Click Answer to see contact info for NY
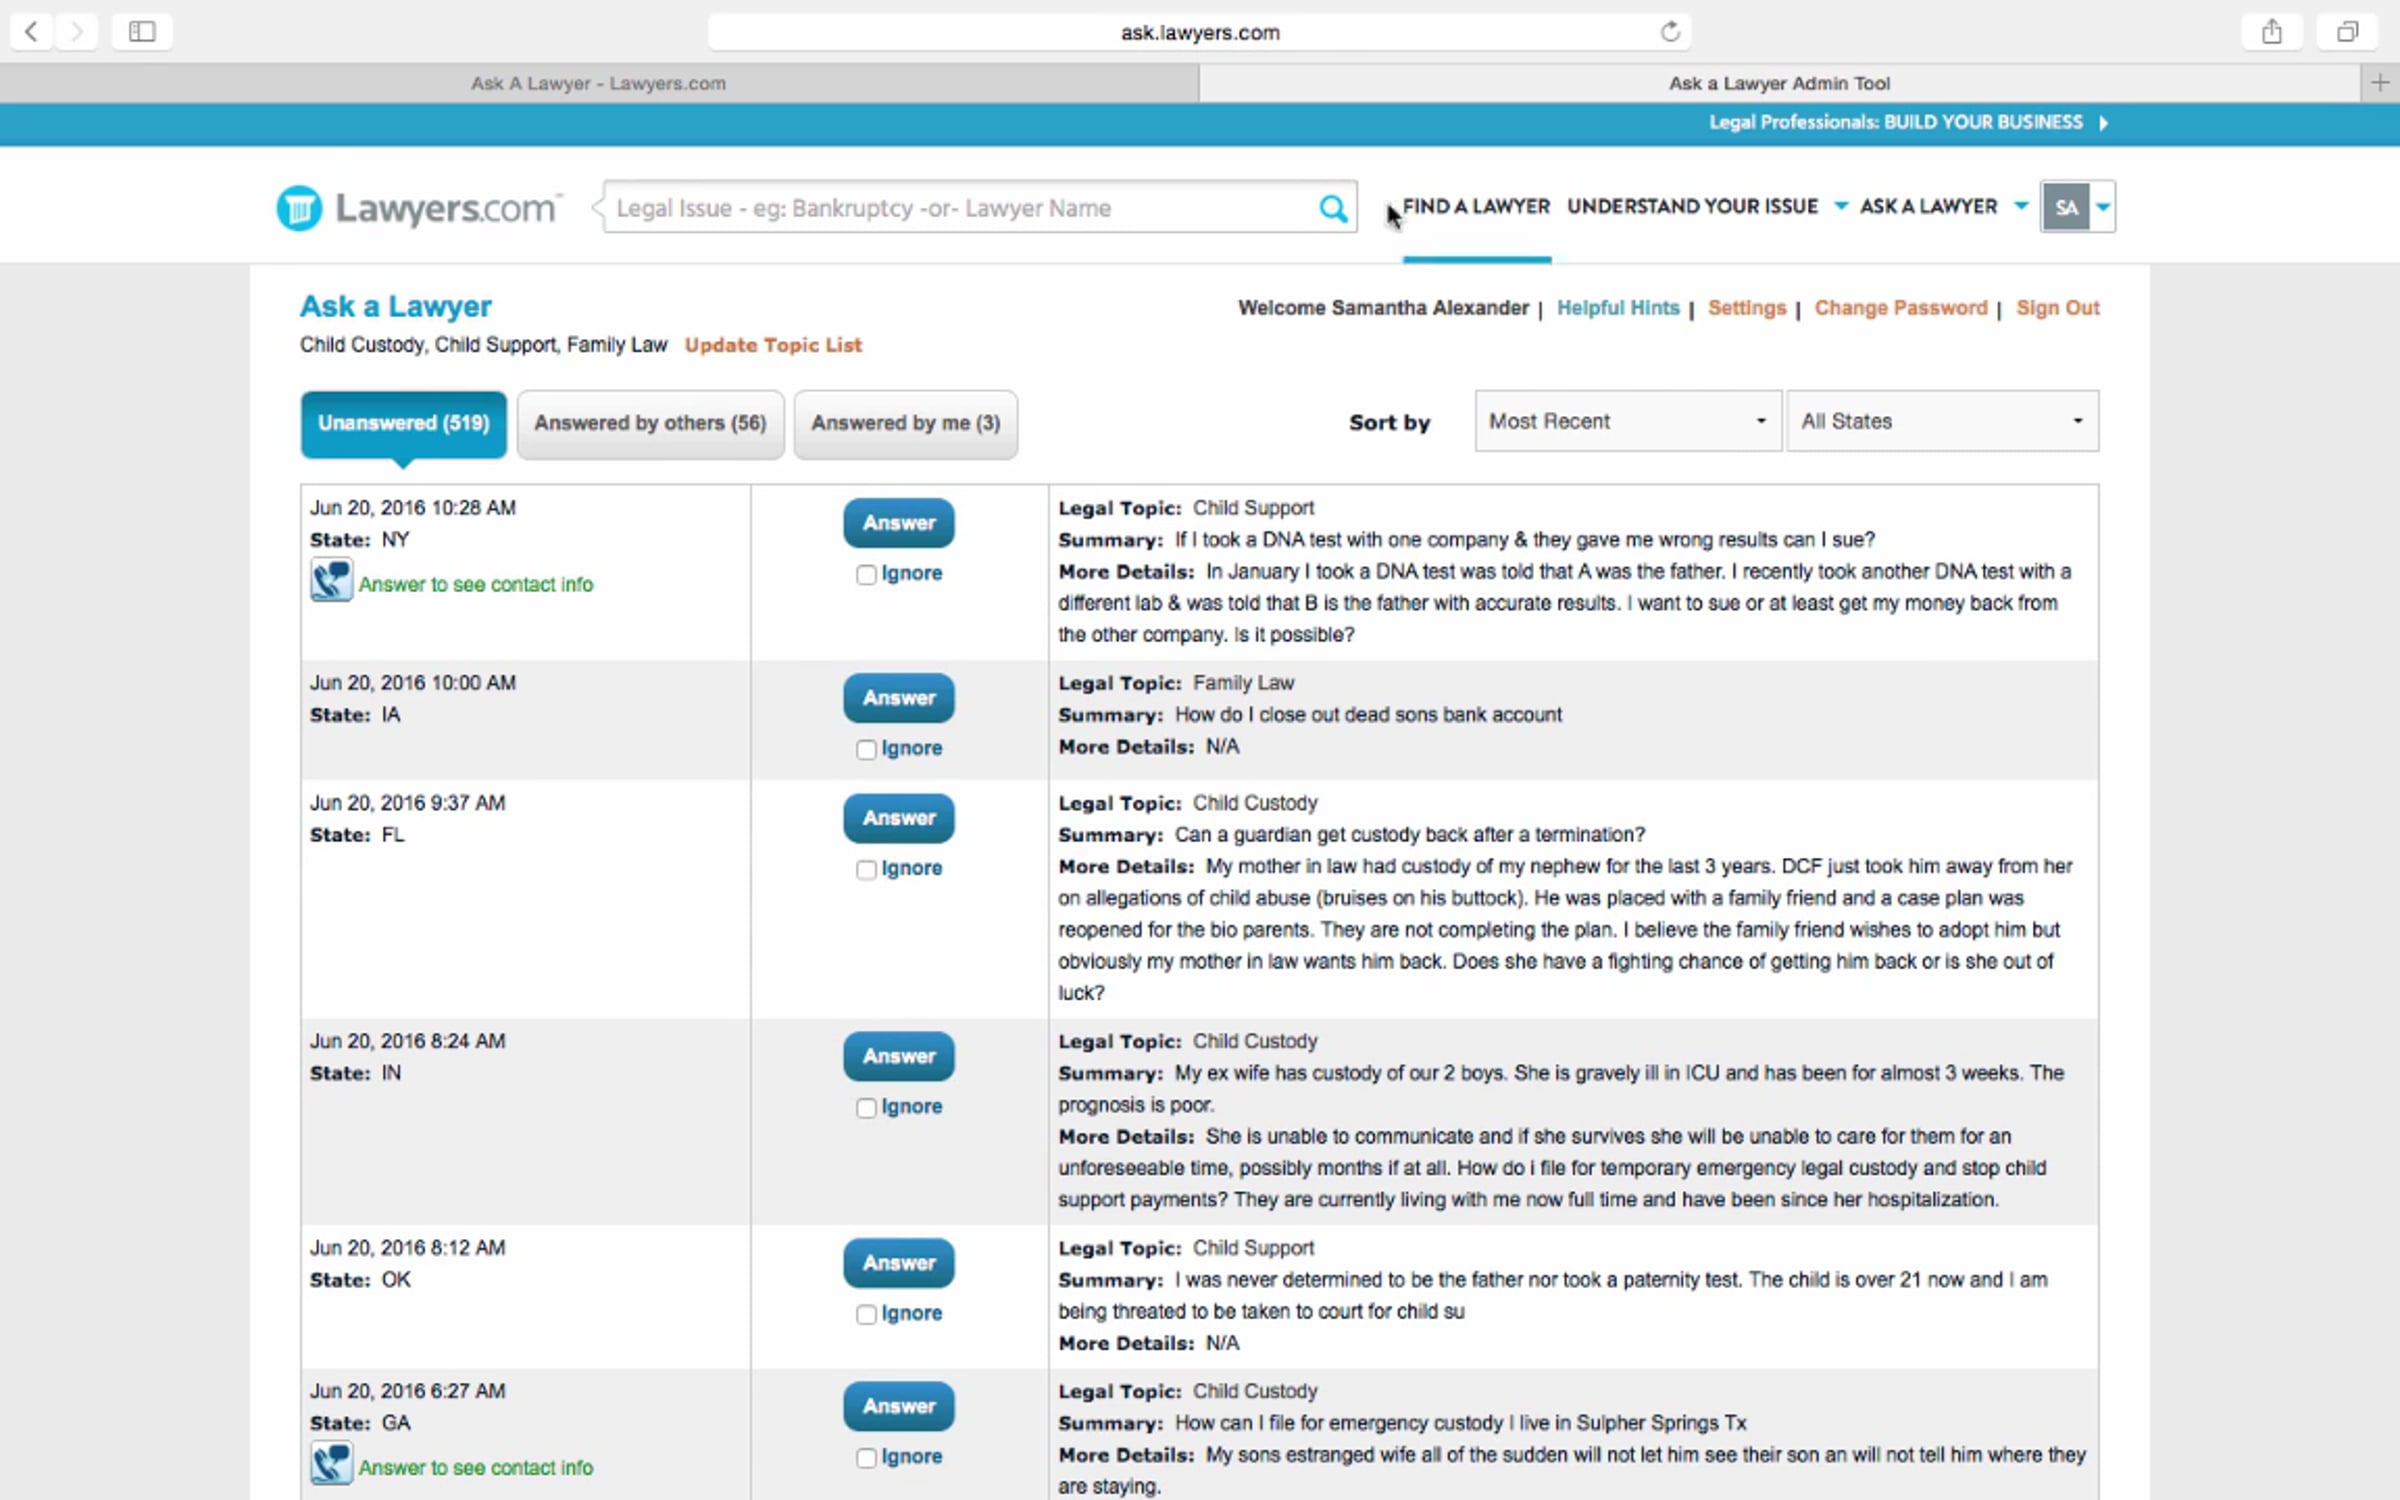This screenshot has height=1500, width=2400. pos(476,584)
